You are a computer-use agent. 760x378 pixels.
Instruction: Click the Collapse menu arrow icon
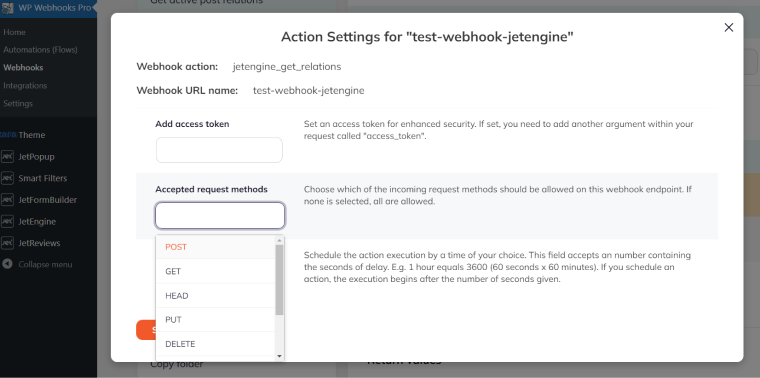7,264
